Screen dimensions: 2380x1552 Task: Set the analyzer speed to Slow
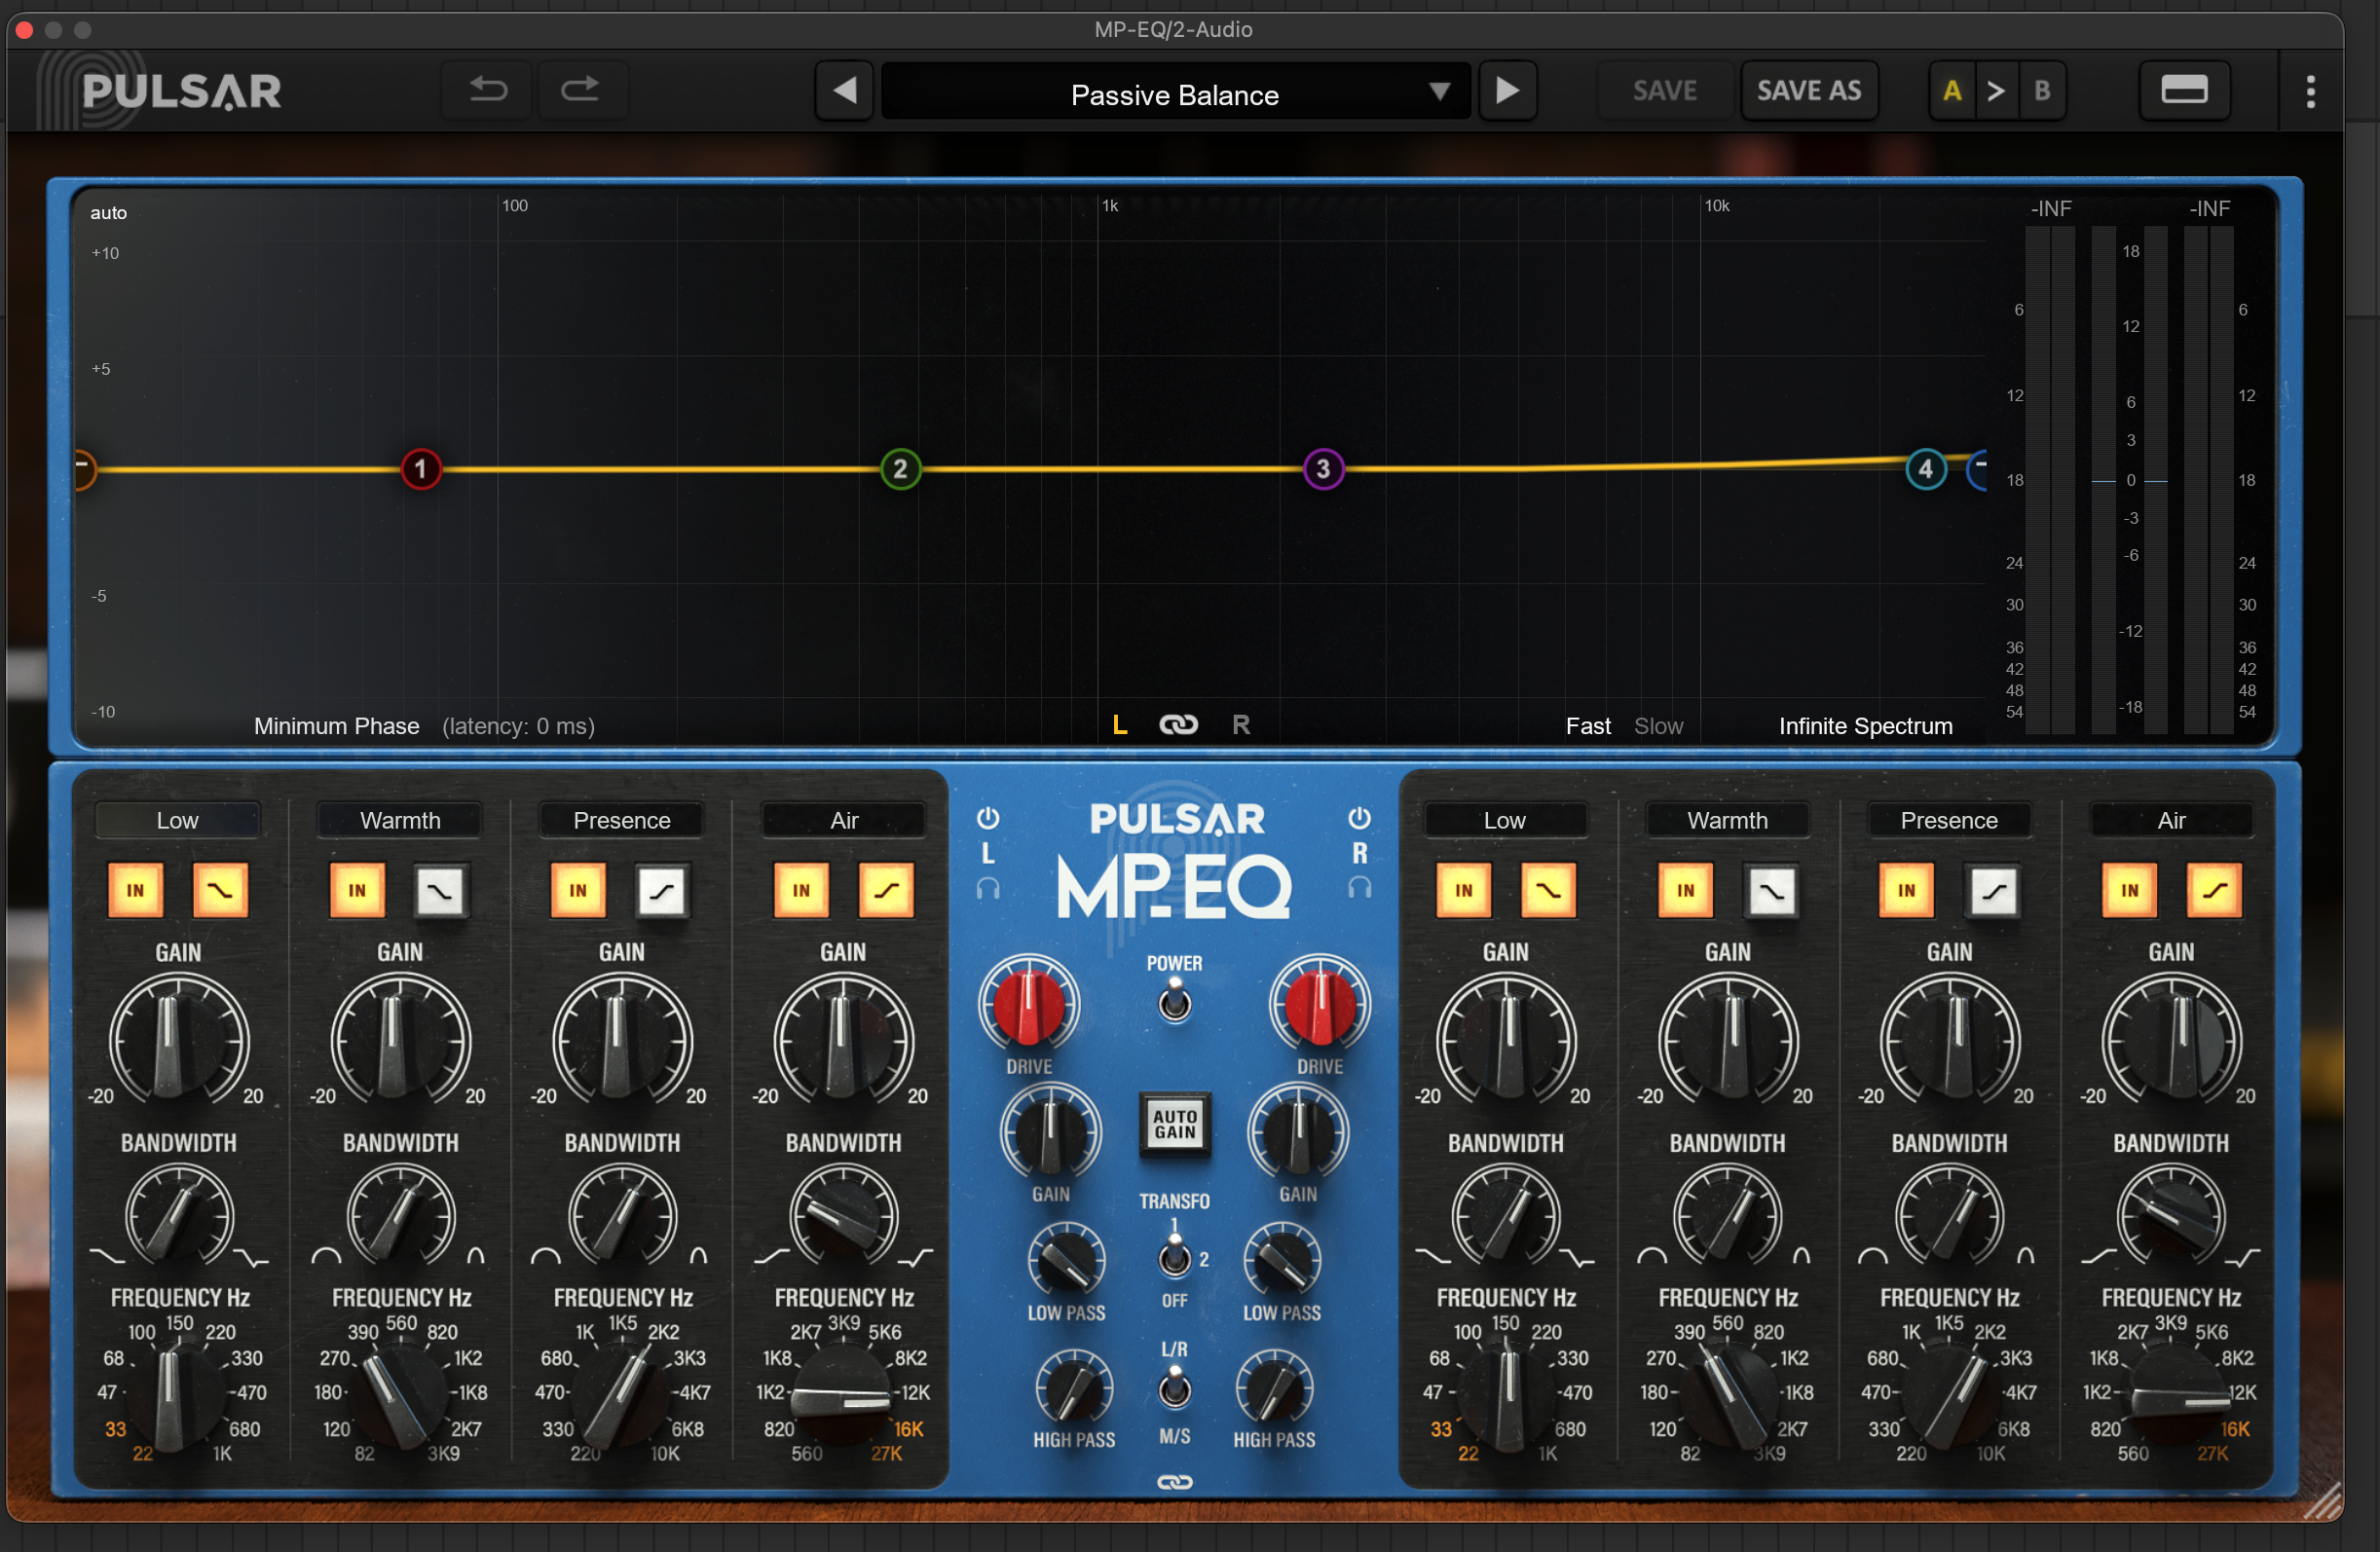[1658, 726]
